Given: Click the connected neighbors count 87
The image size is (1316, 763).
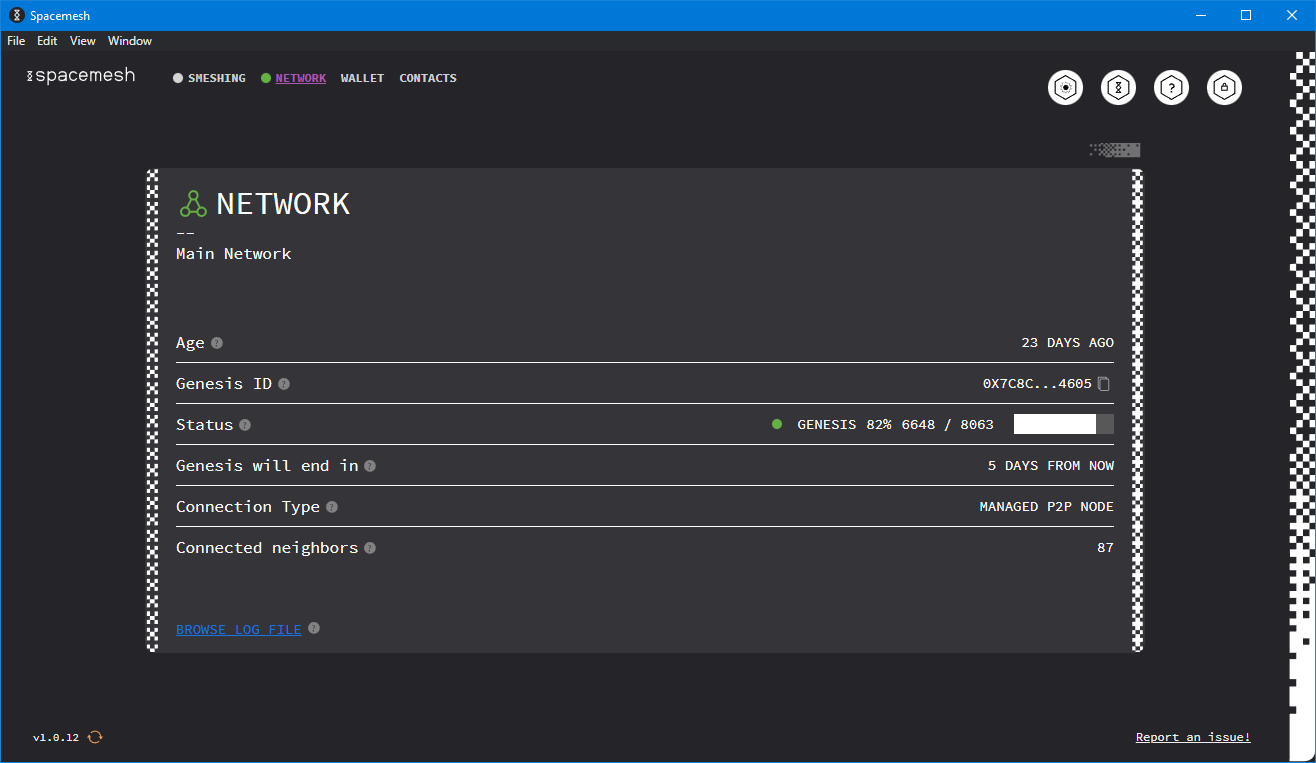Looking at the screenshot, I should pos(1105,548).
